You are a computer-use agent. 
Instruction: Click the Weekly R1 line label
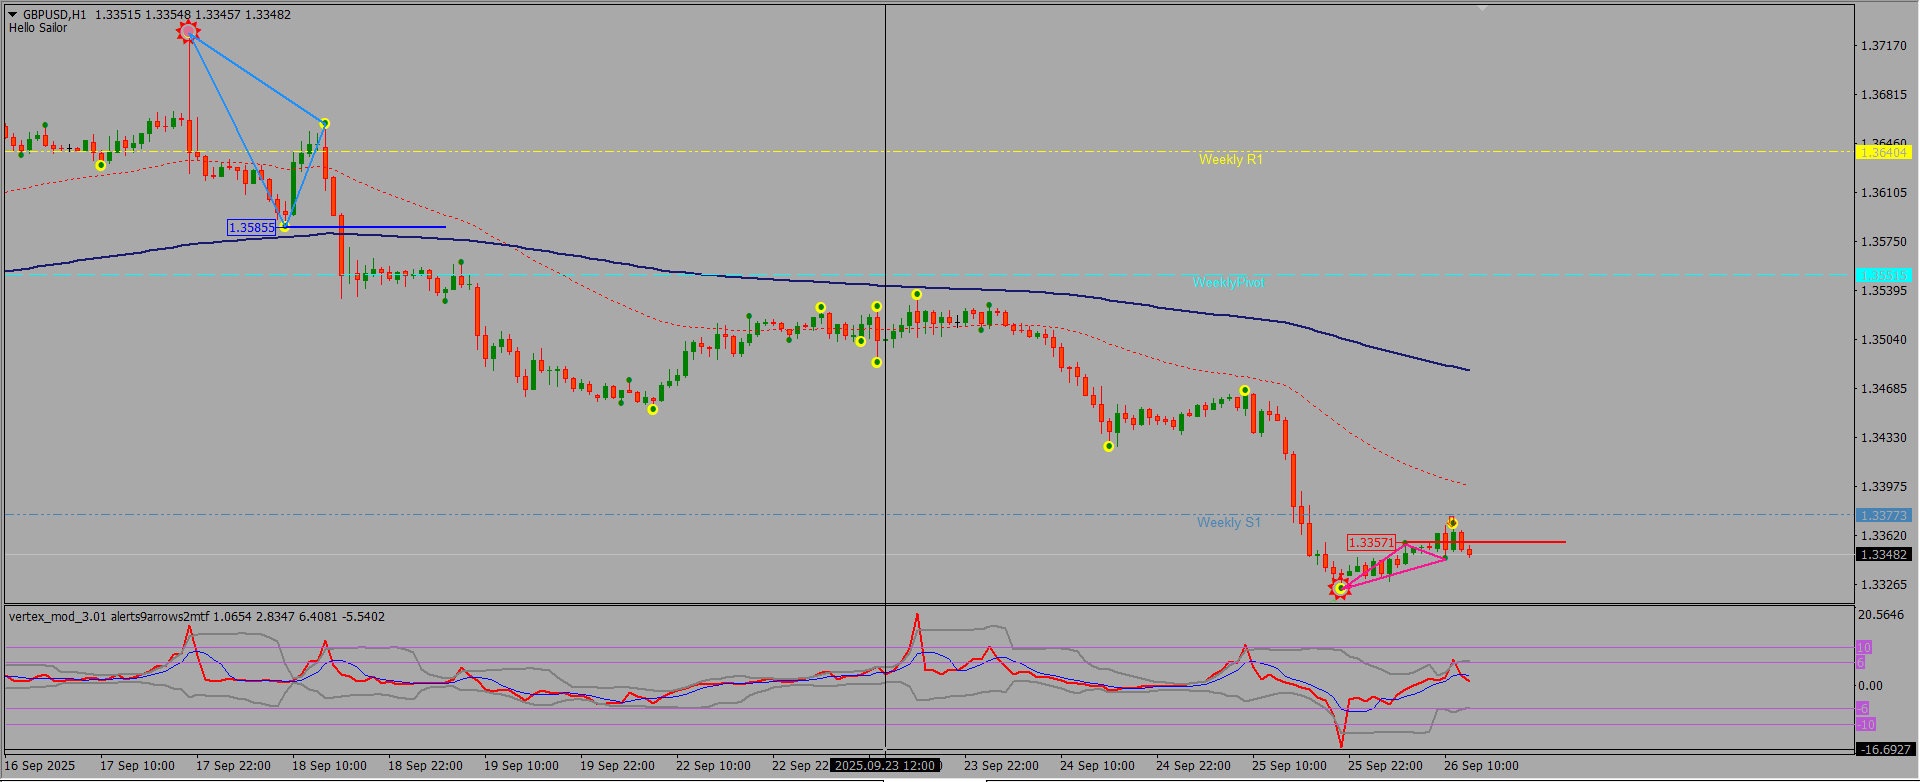click(1231, 159)
